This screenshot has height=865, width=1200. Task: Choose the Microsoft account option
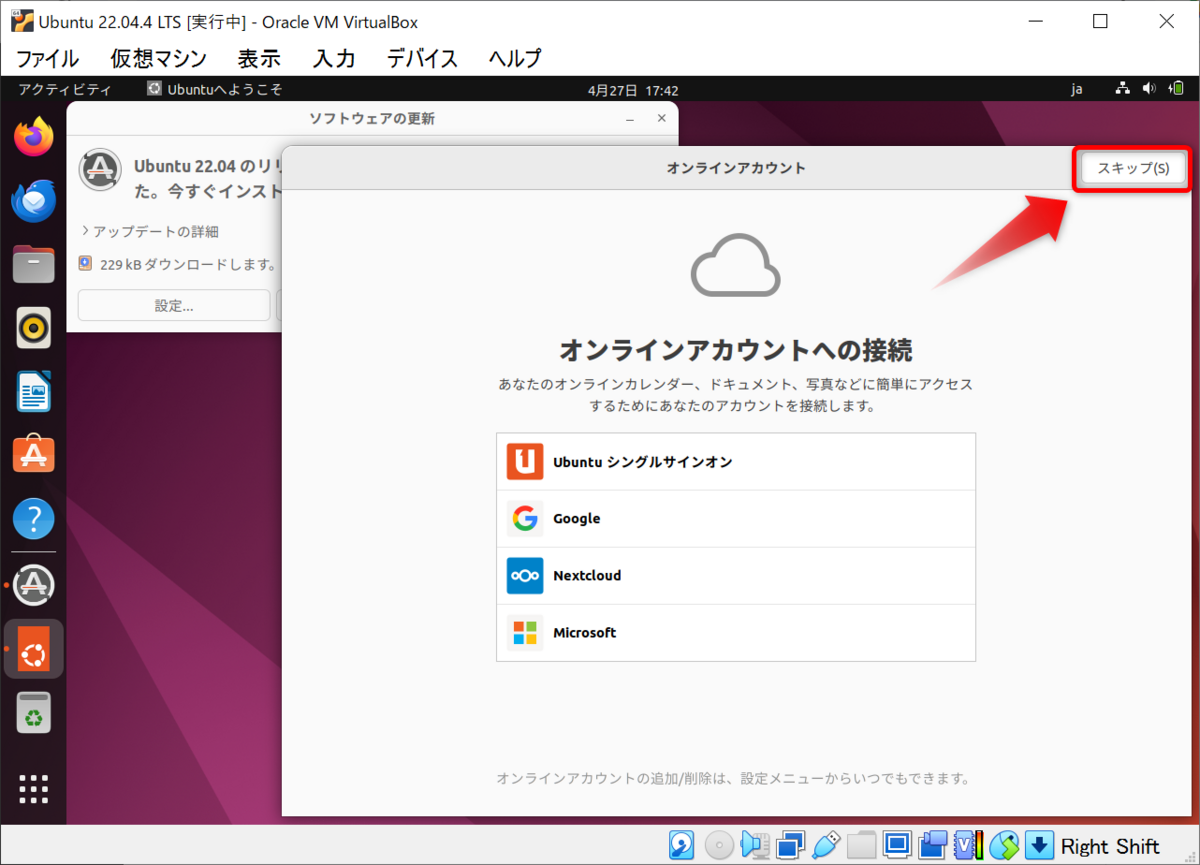click(x=735, y=633)
